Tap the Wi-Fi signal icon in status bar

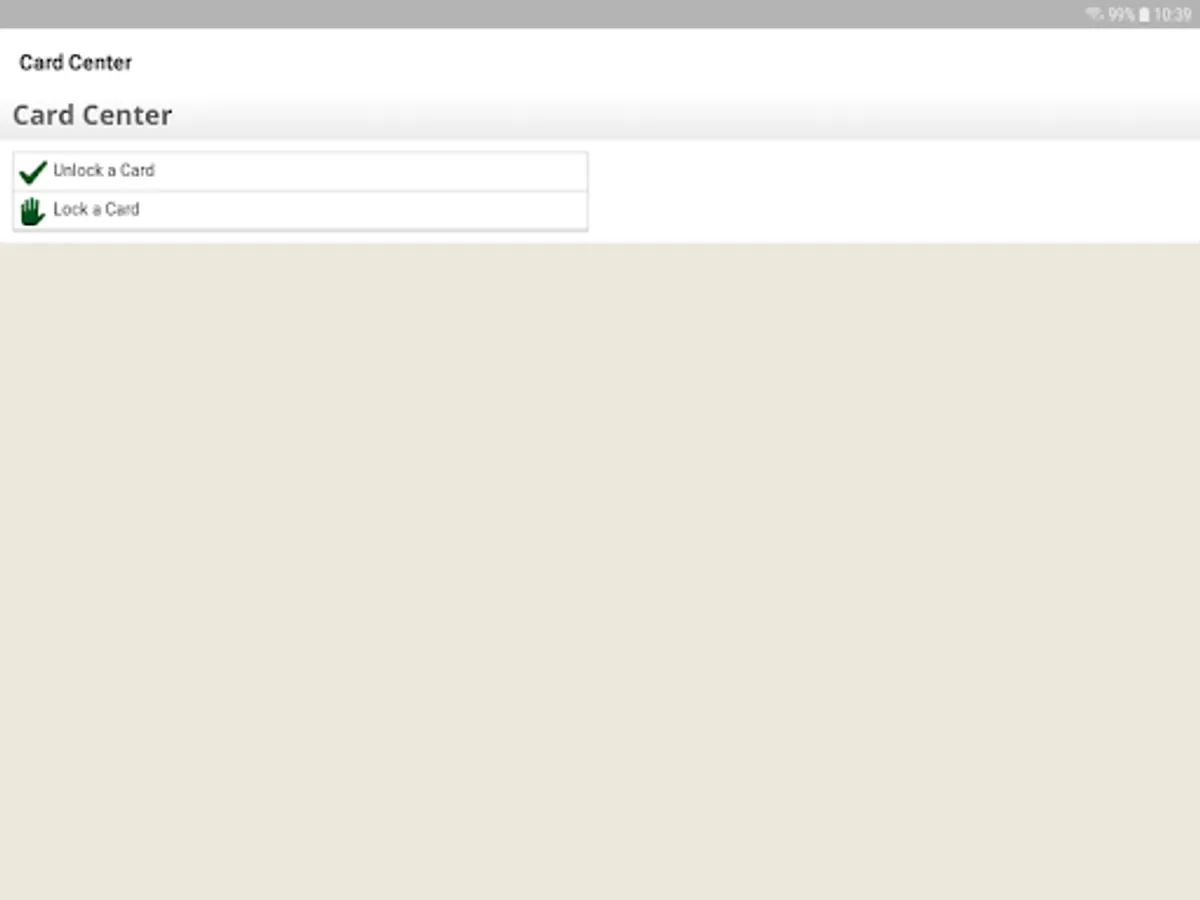click(1095, 15)
